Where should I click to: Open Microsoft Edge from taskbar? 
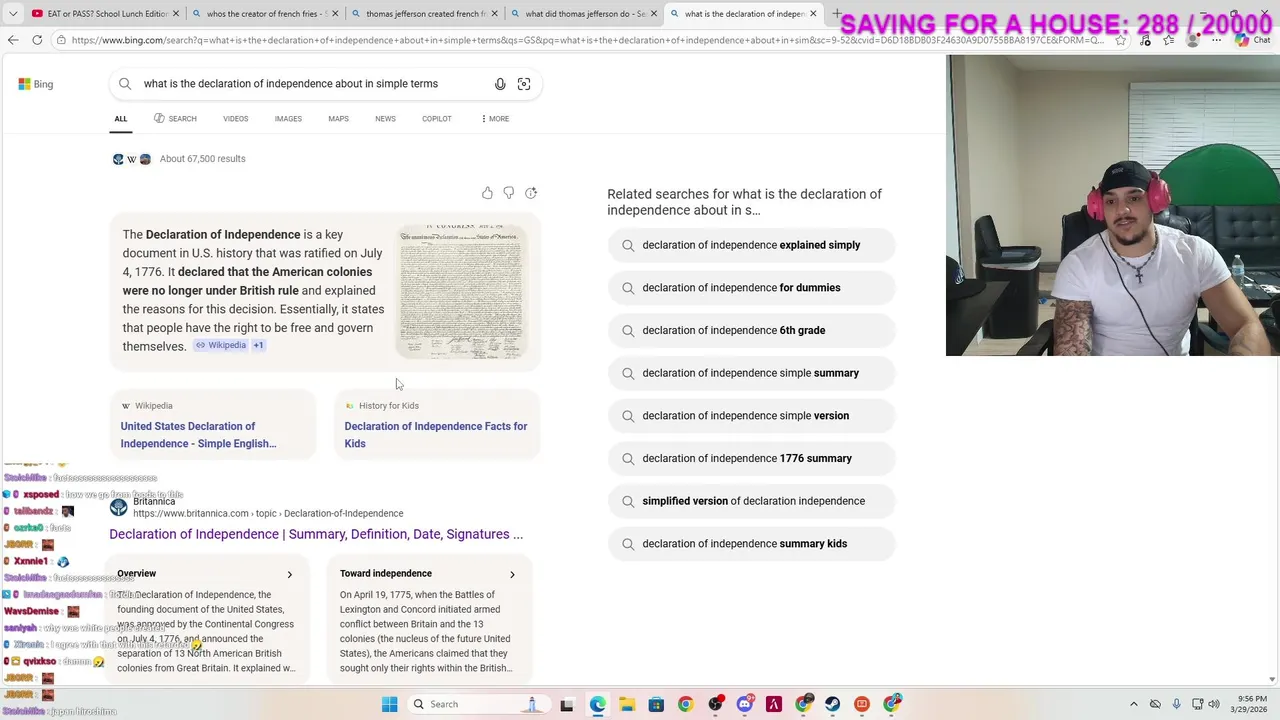tap(597, 704)
